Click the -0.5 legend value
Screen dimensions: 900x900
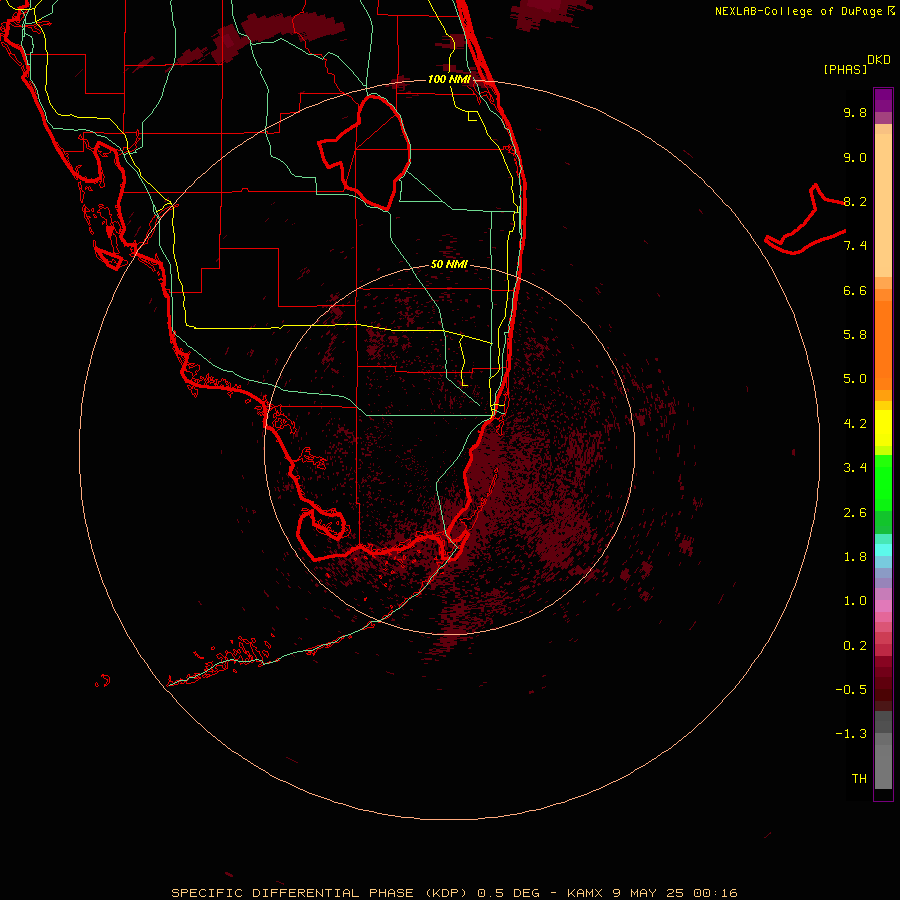click(851, 690)
